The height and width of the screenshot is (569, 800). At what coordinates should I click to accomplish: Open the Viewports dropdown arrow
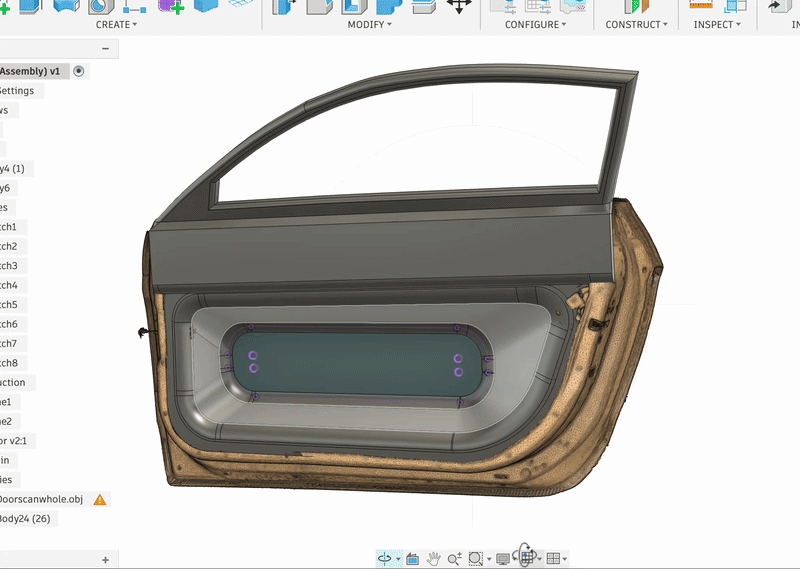[x=565, y=559]
